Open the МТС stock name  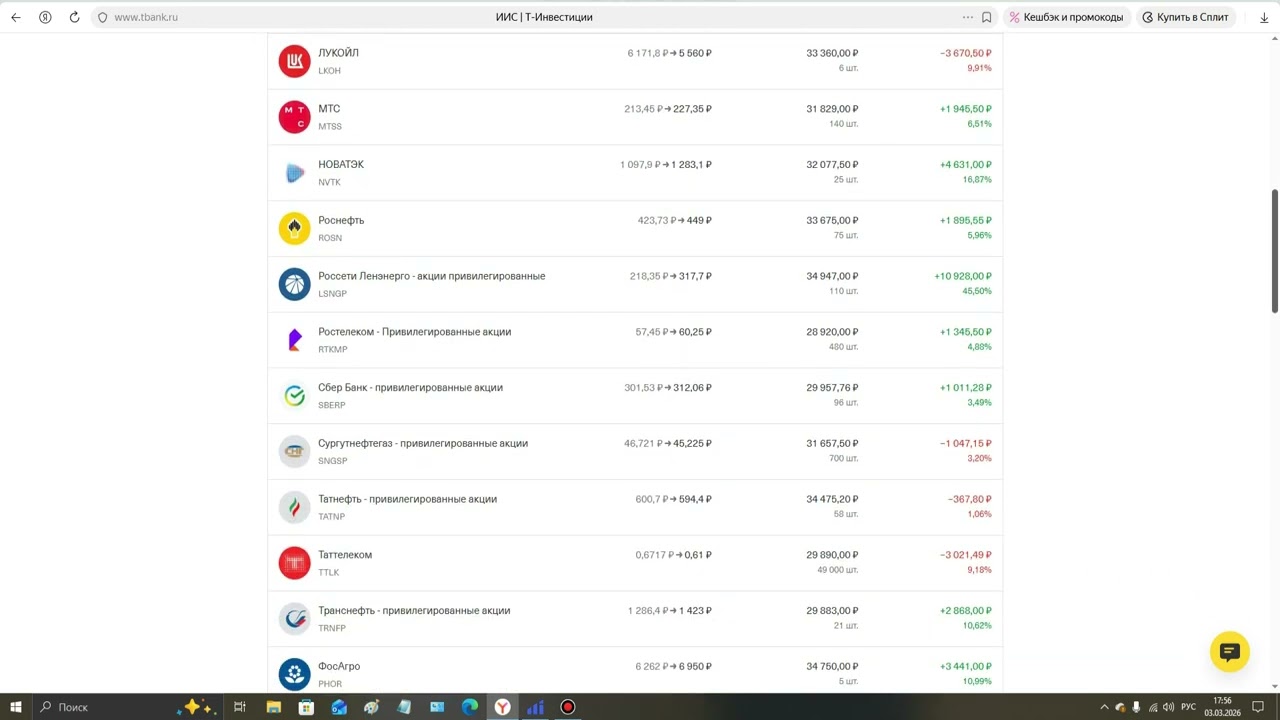[329, 109]
